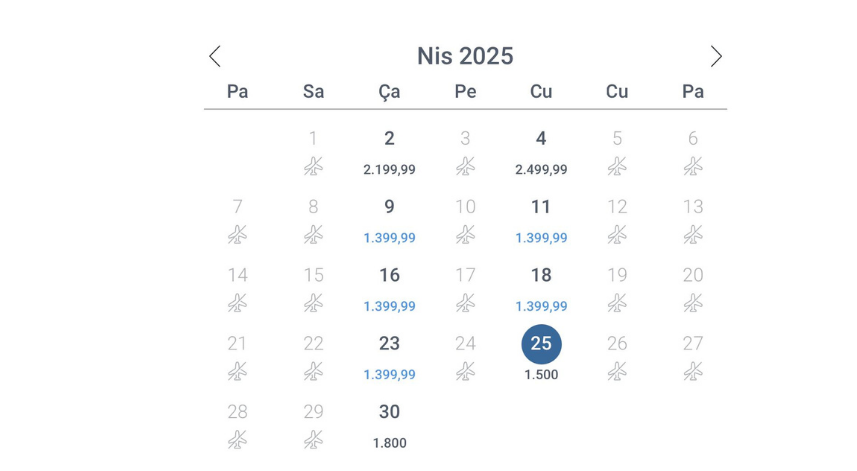Viewport: 857px width, 471px height.
Task: Go to the next month
Action: [x=716, y=57]
